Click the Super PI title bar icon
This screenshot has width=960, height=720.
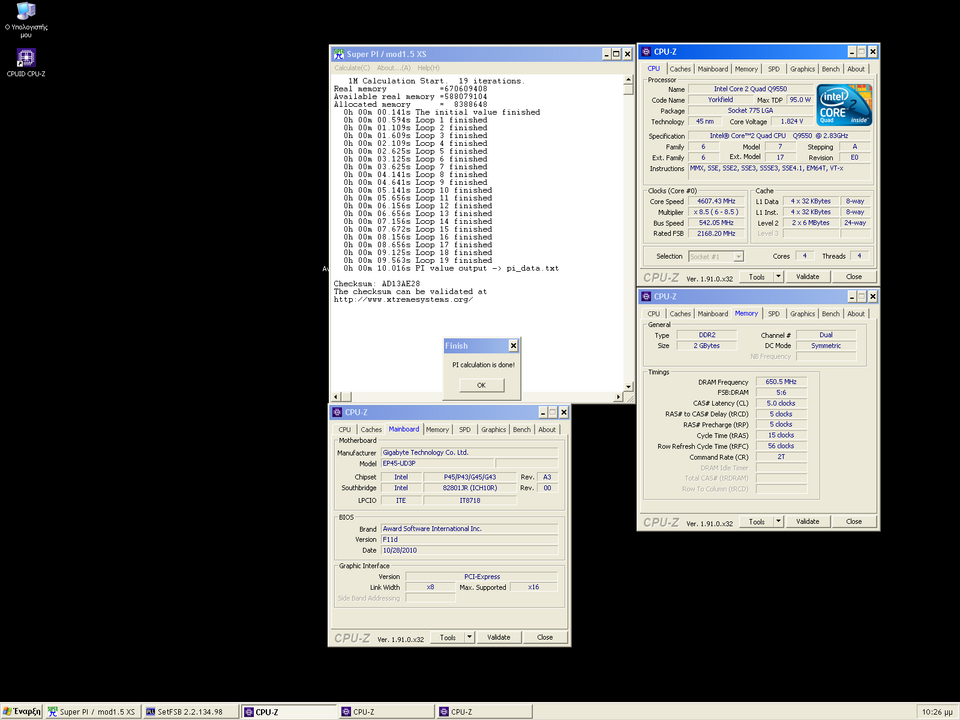[339, 54]
